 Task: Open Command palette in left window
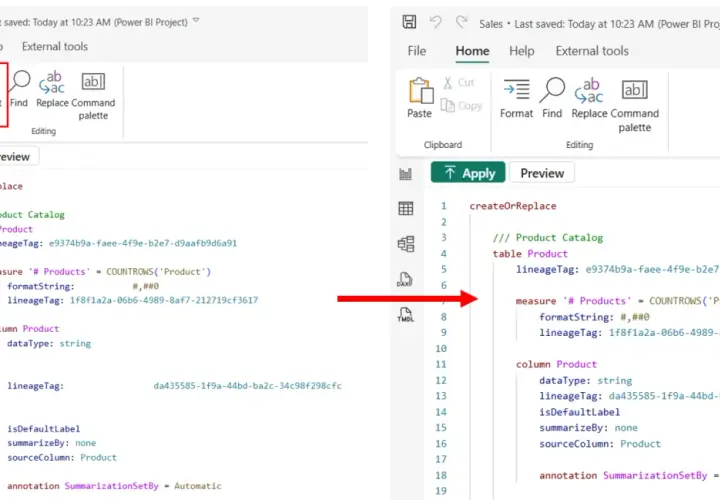click(93, 96)
